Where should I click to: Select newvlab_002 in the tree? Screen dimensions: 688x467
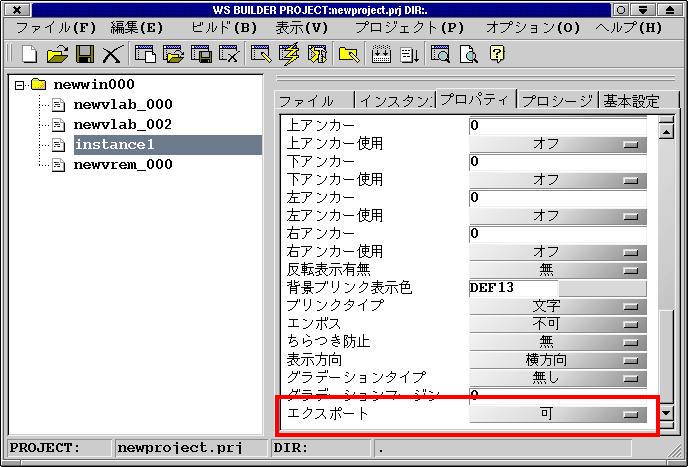coord(123,125)
